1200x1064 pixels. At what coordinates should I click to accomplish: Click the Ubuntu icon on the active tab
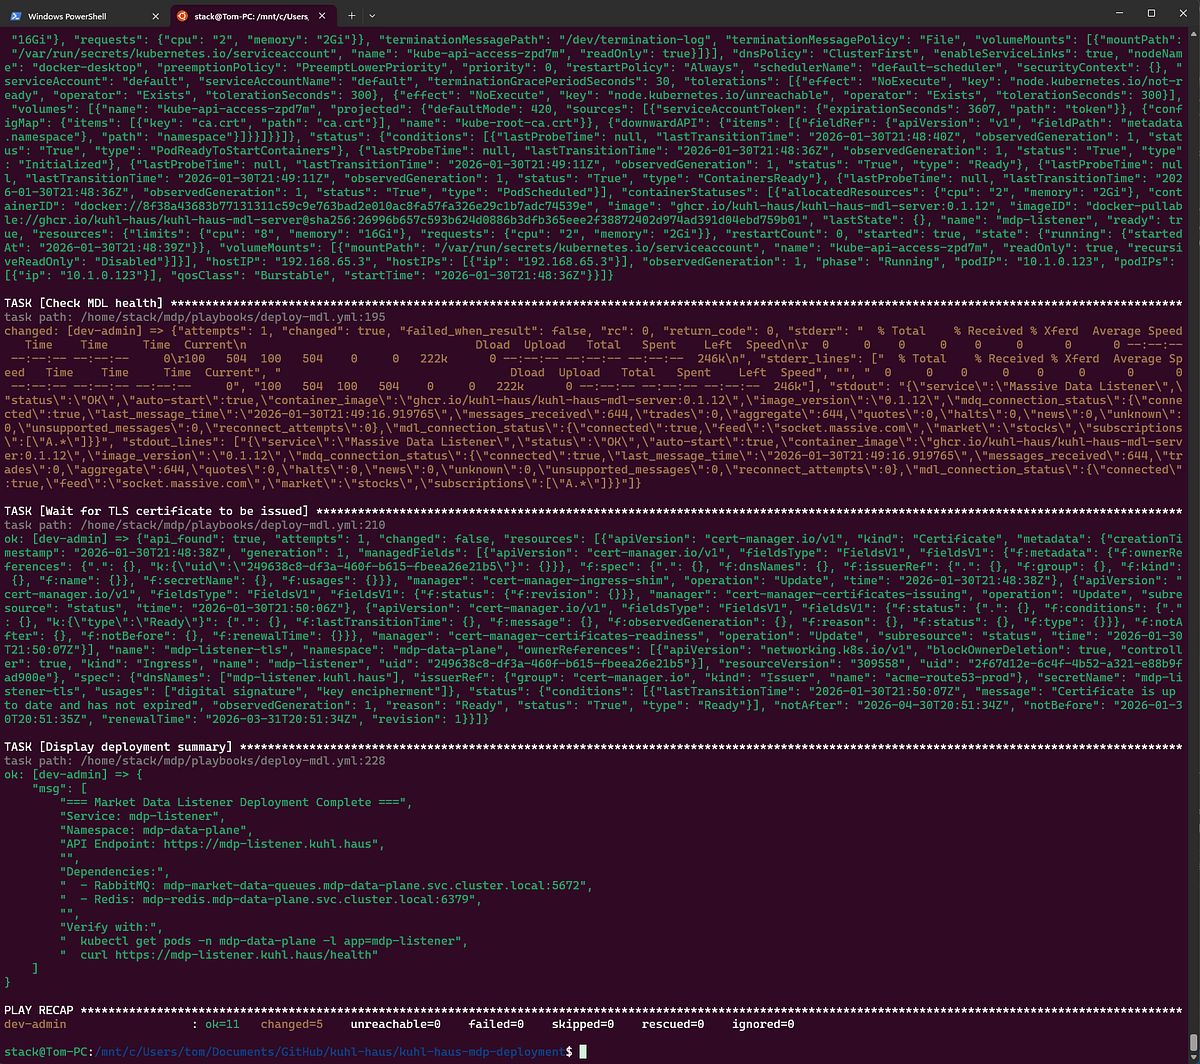point(181,16)
